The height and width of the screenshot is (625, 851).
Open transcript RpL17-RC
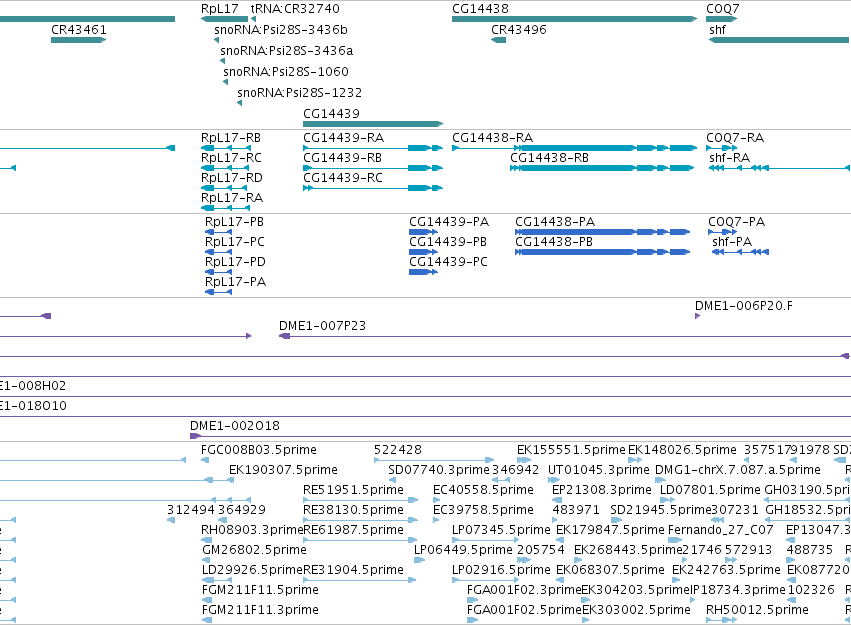tap(231, 158)
